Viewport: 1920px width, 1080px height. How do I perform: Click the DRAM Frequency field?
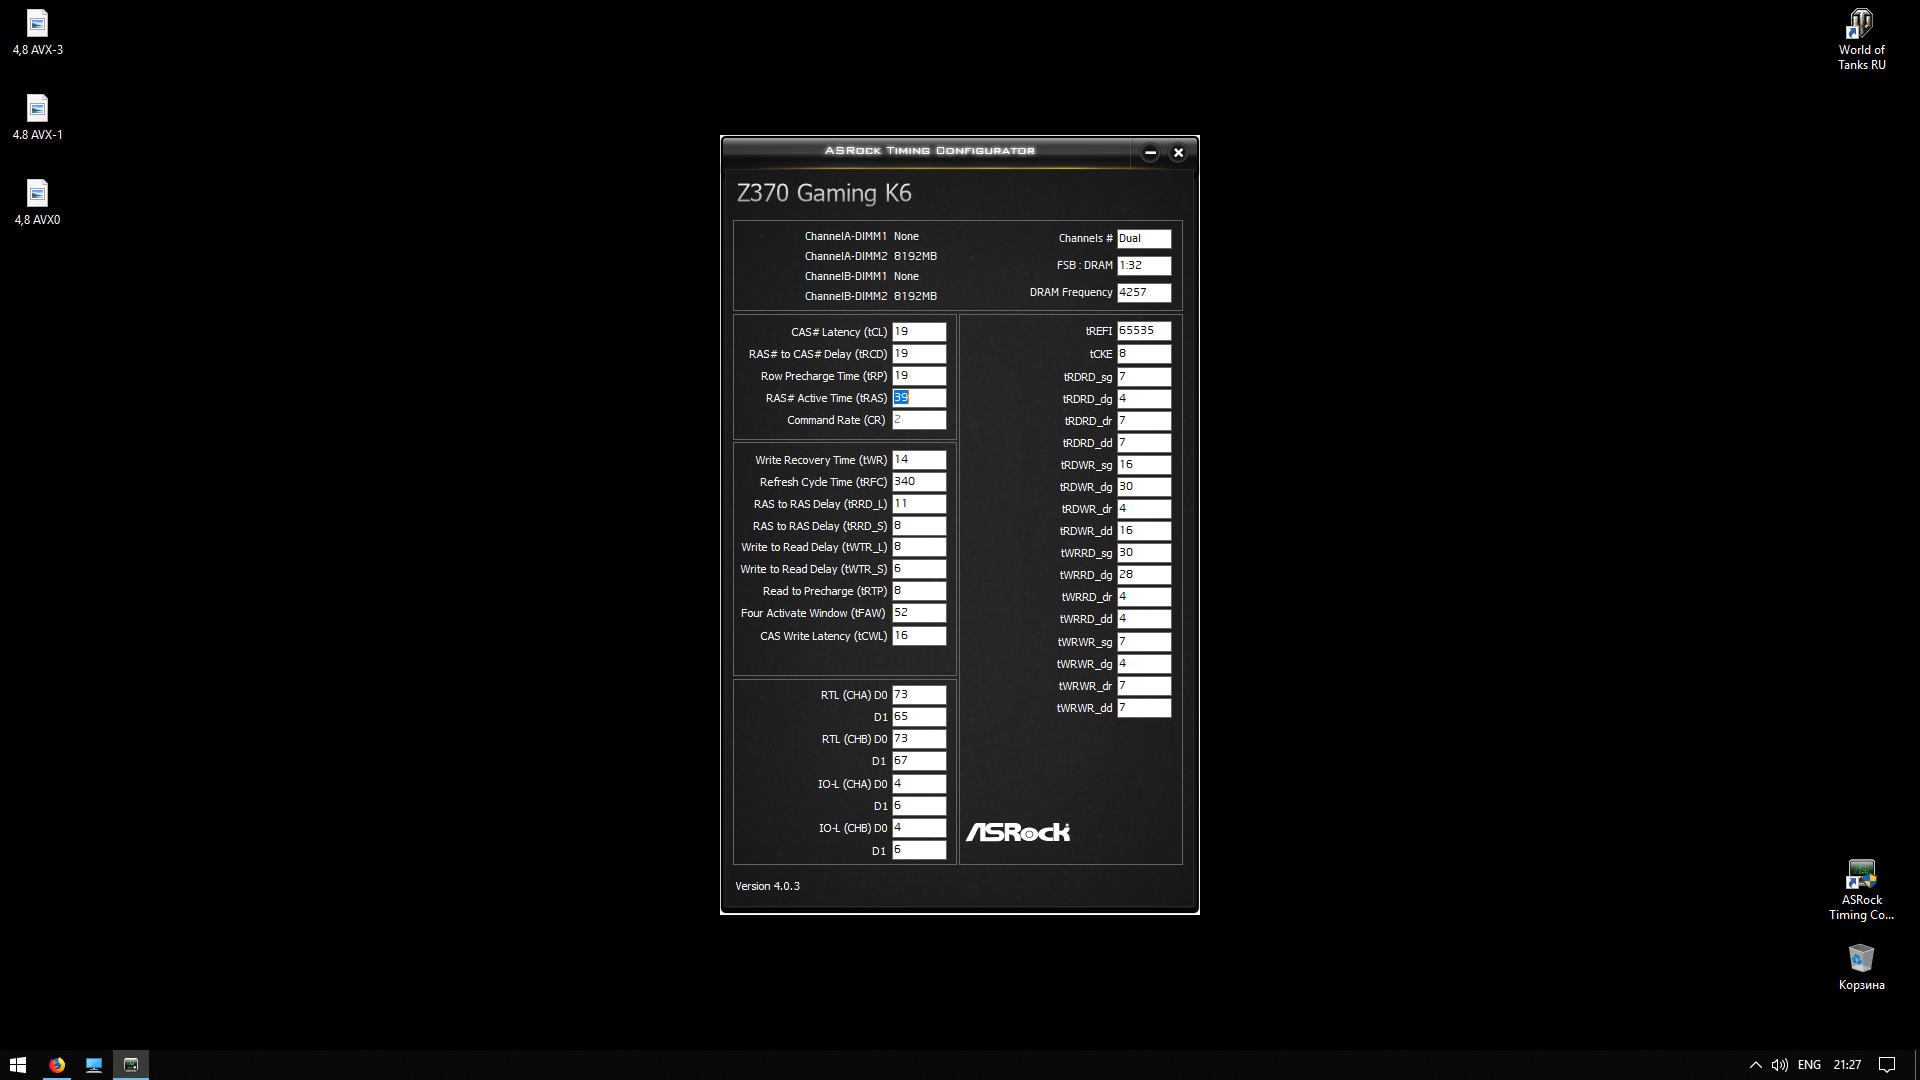coord(1143,293)
